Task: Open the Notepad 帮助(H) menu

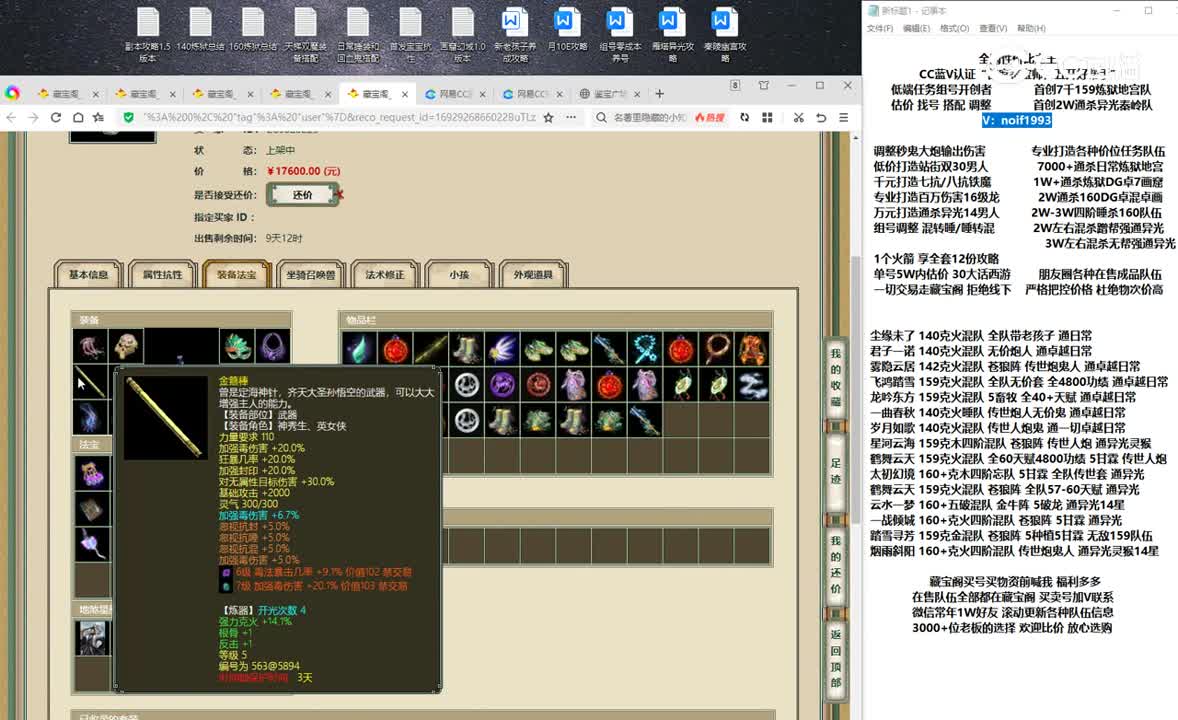Action: tap(1031, 28)
